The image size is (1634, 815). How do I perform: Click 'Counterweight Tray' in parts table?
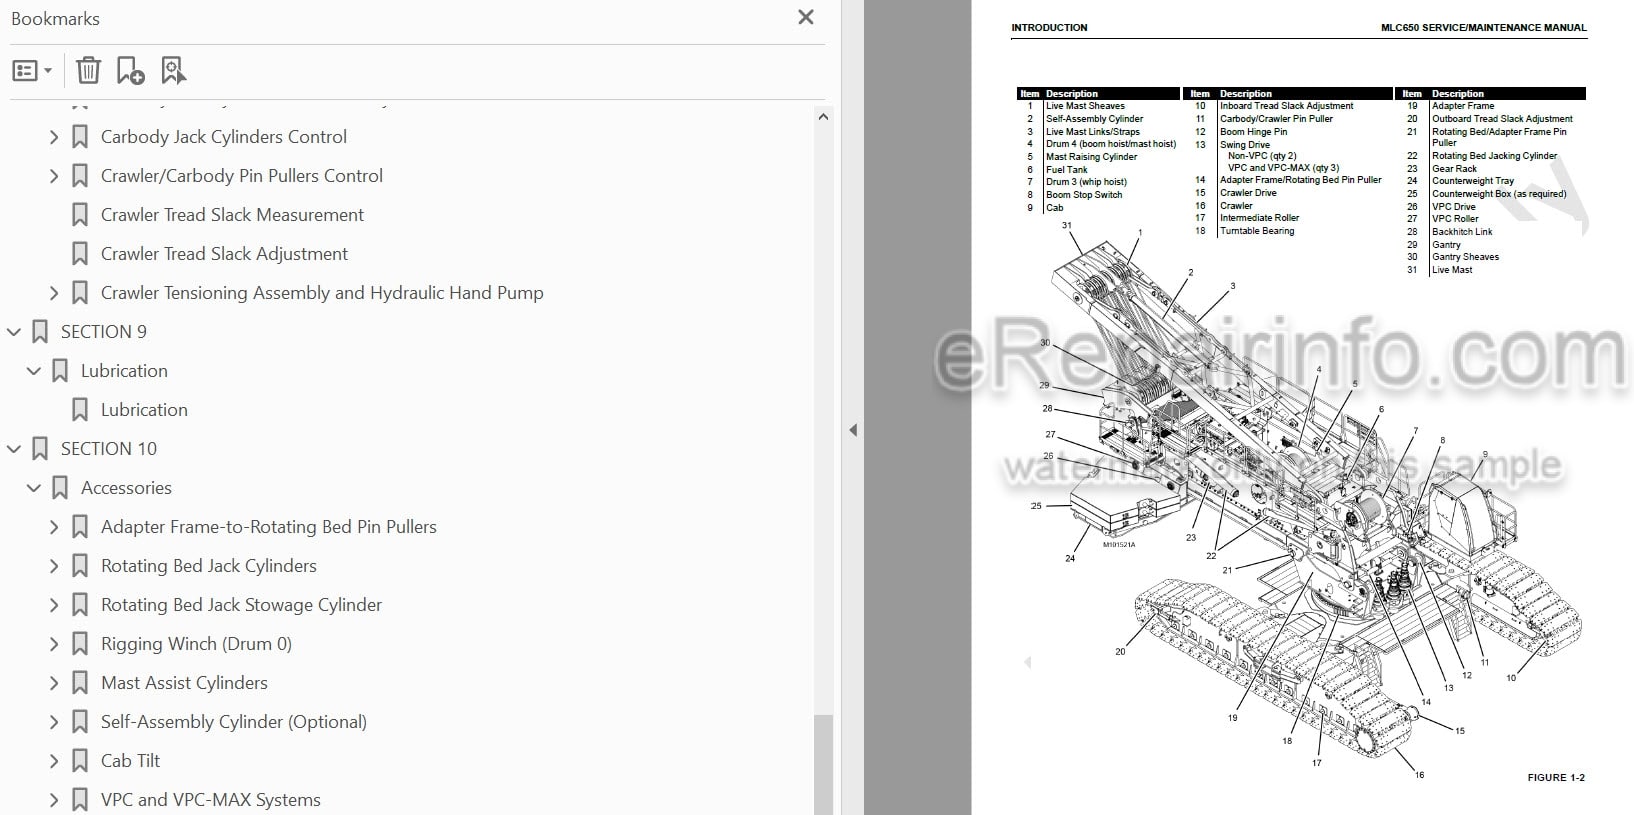(x=1473, y=181)
